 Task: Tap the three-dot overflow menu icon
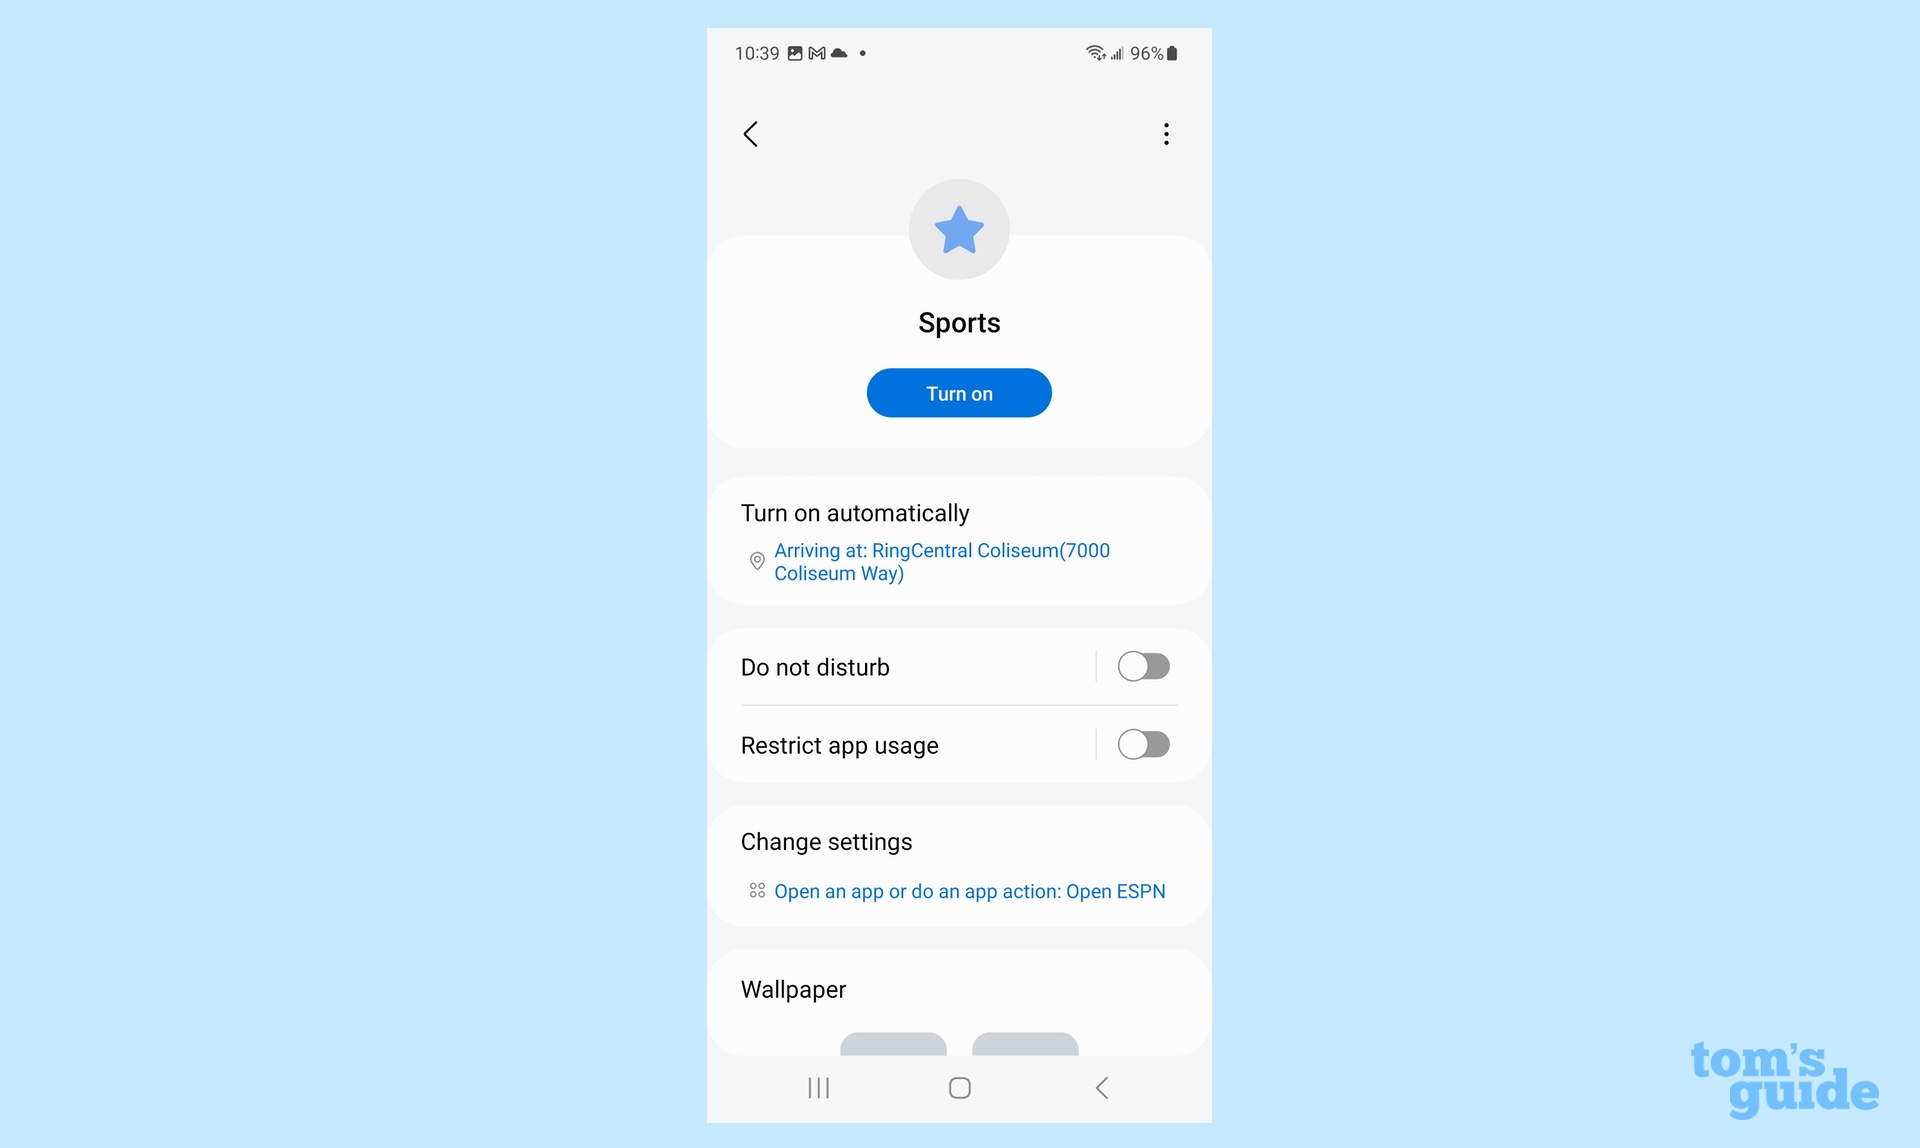(x=1166, y=133)
